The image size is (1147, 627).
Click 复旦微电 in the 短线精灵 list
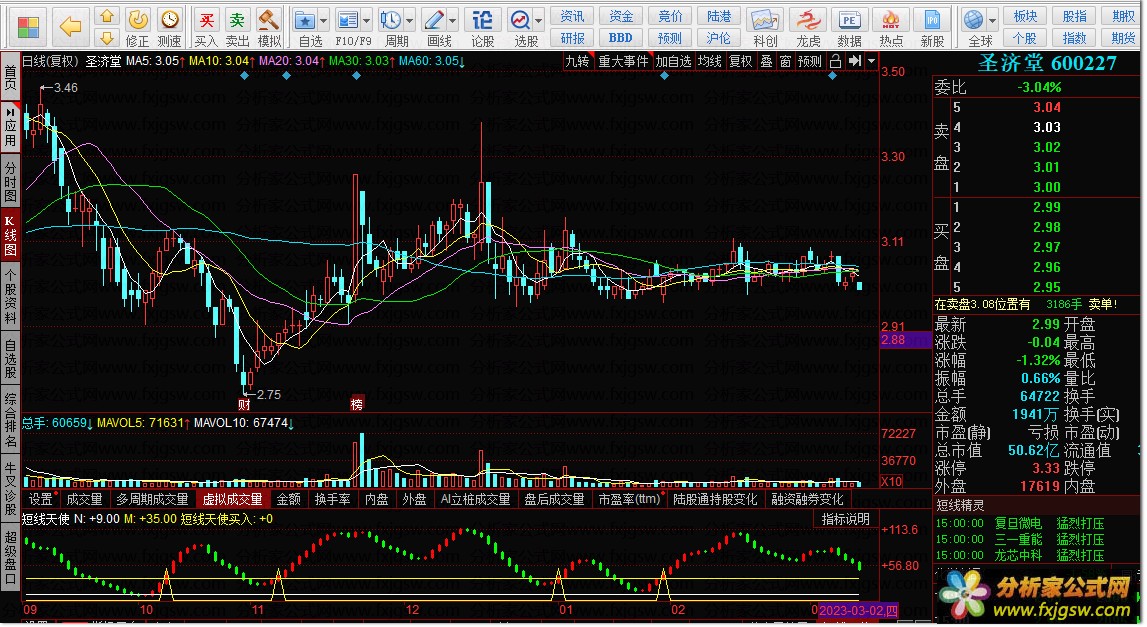[x=1018, y=523]
